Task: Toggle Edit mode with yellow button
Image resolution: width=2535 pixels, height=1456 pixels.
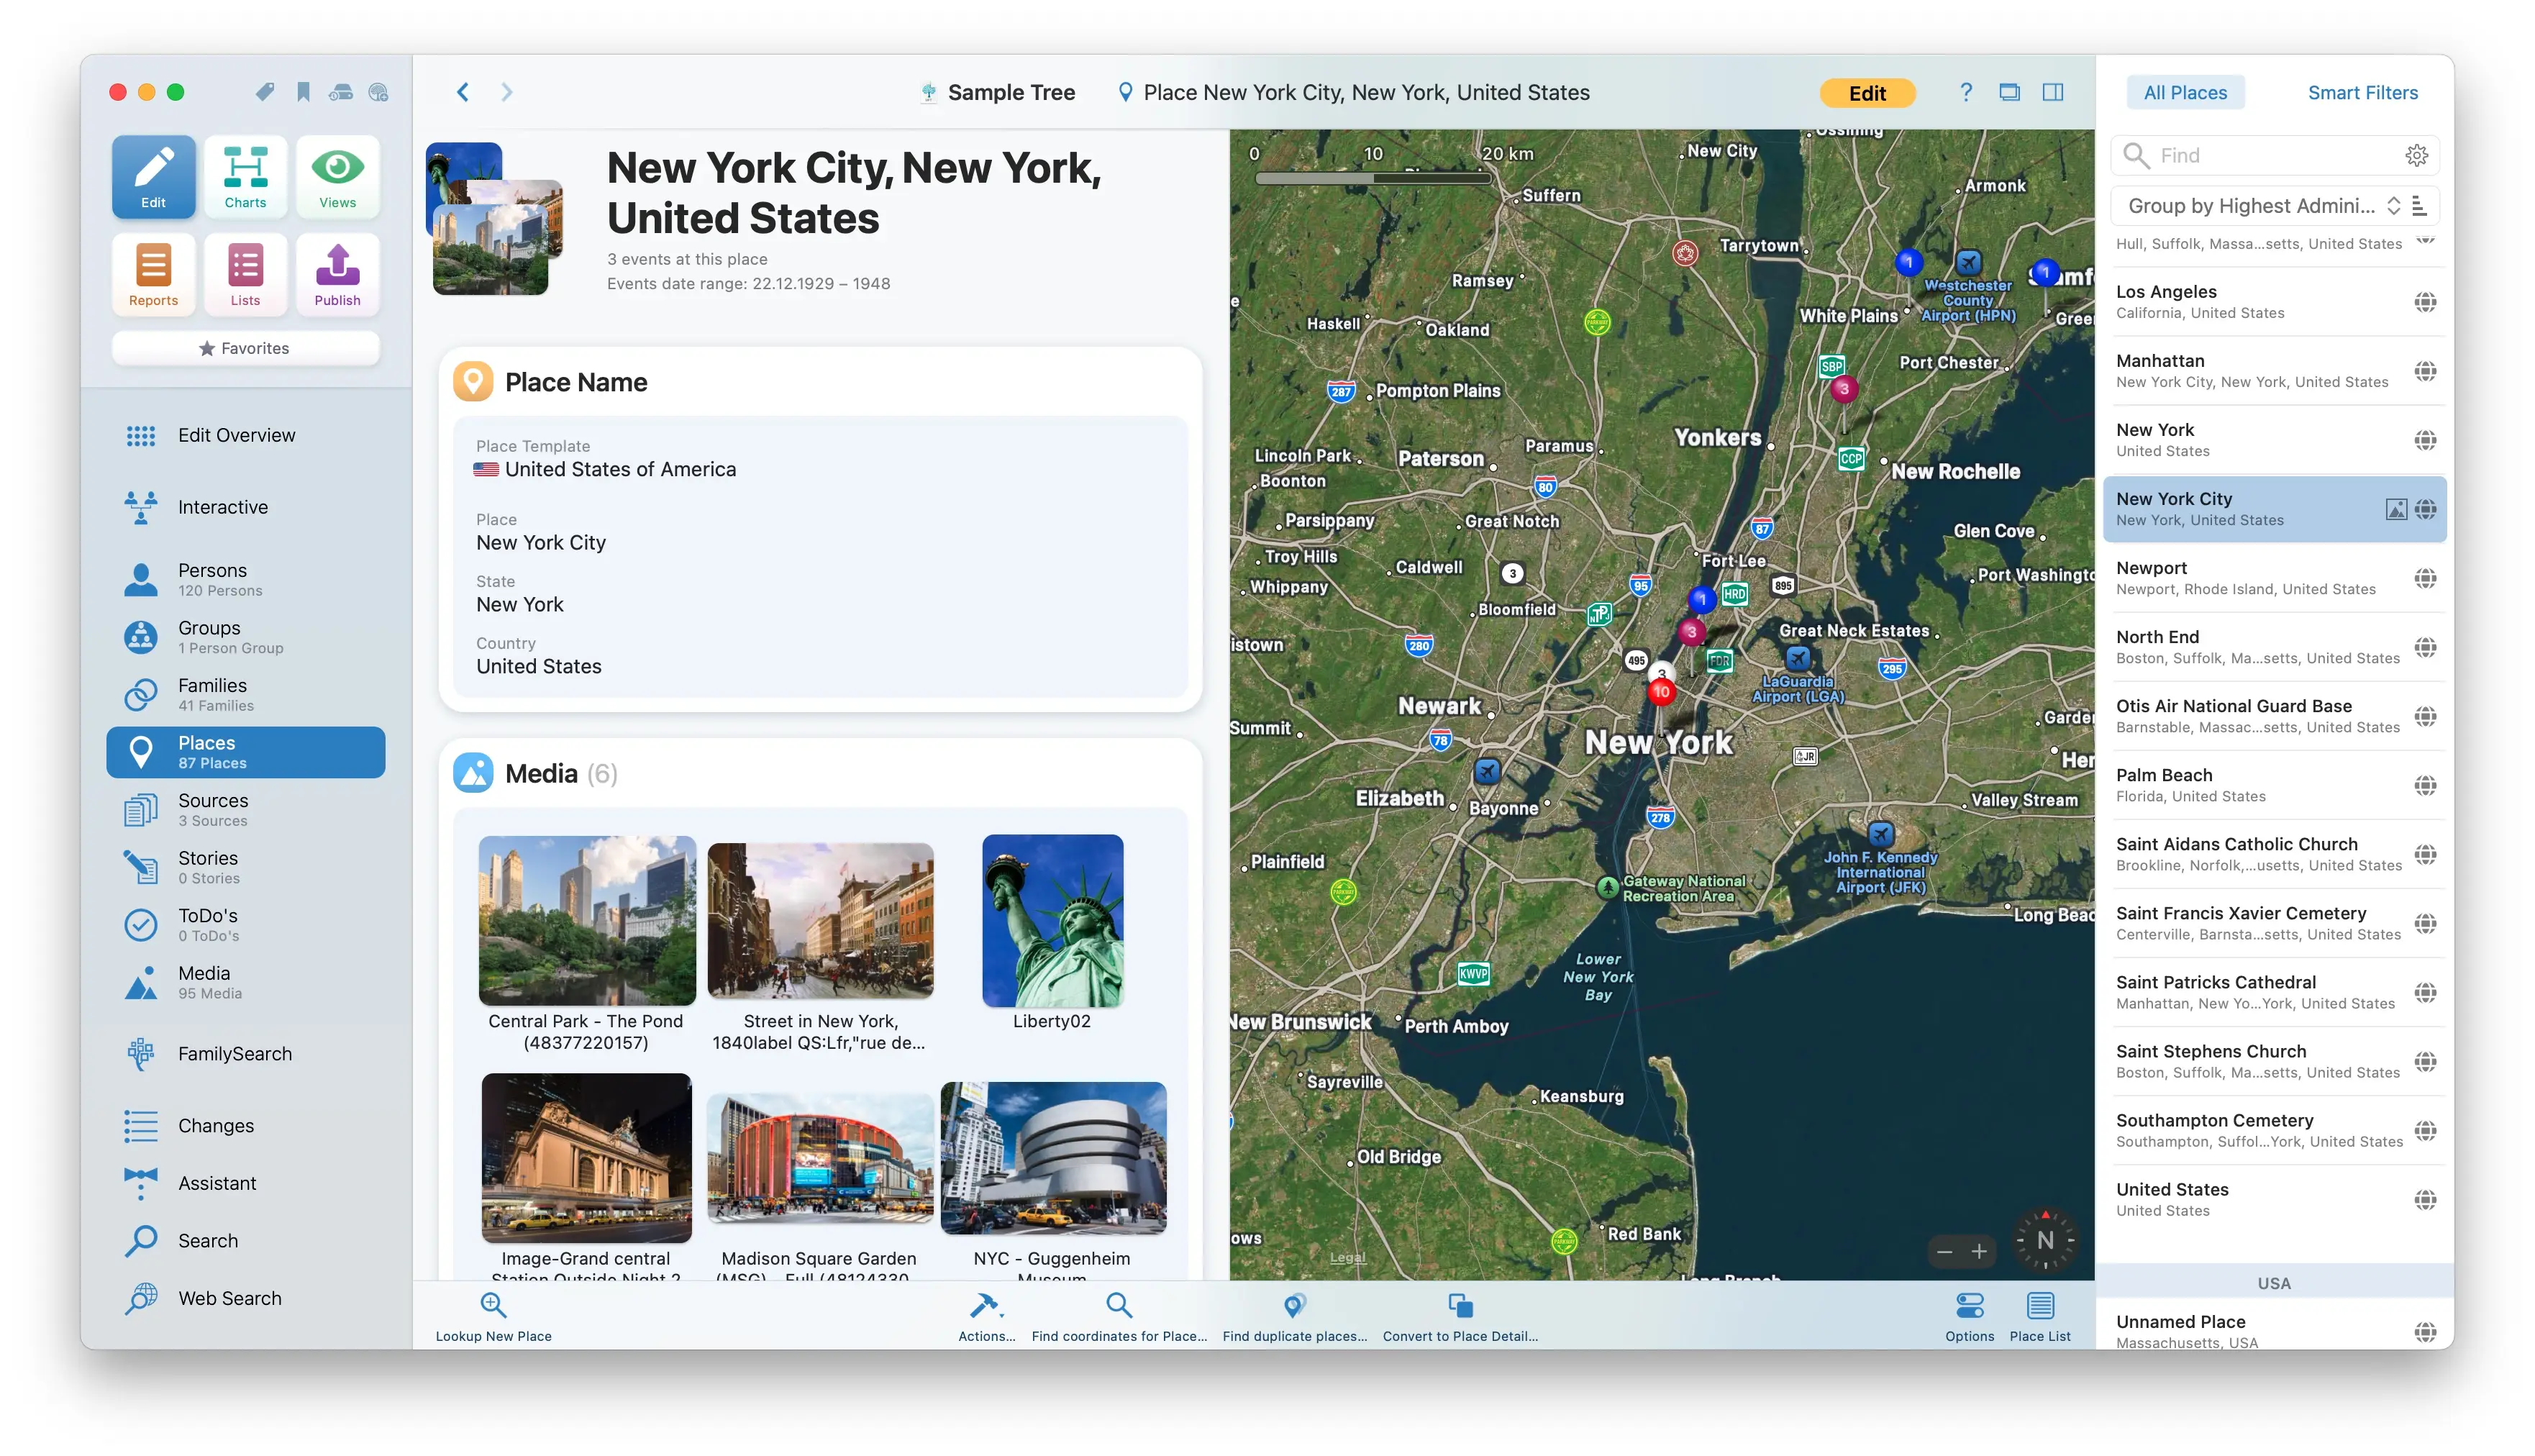Action: point(1866,93)
